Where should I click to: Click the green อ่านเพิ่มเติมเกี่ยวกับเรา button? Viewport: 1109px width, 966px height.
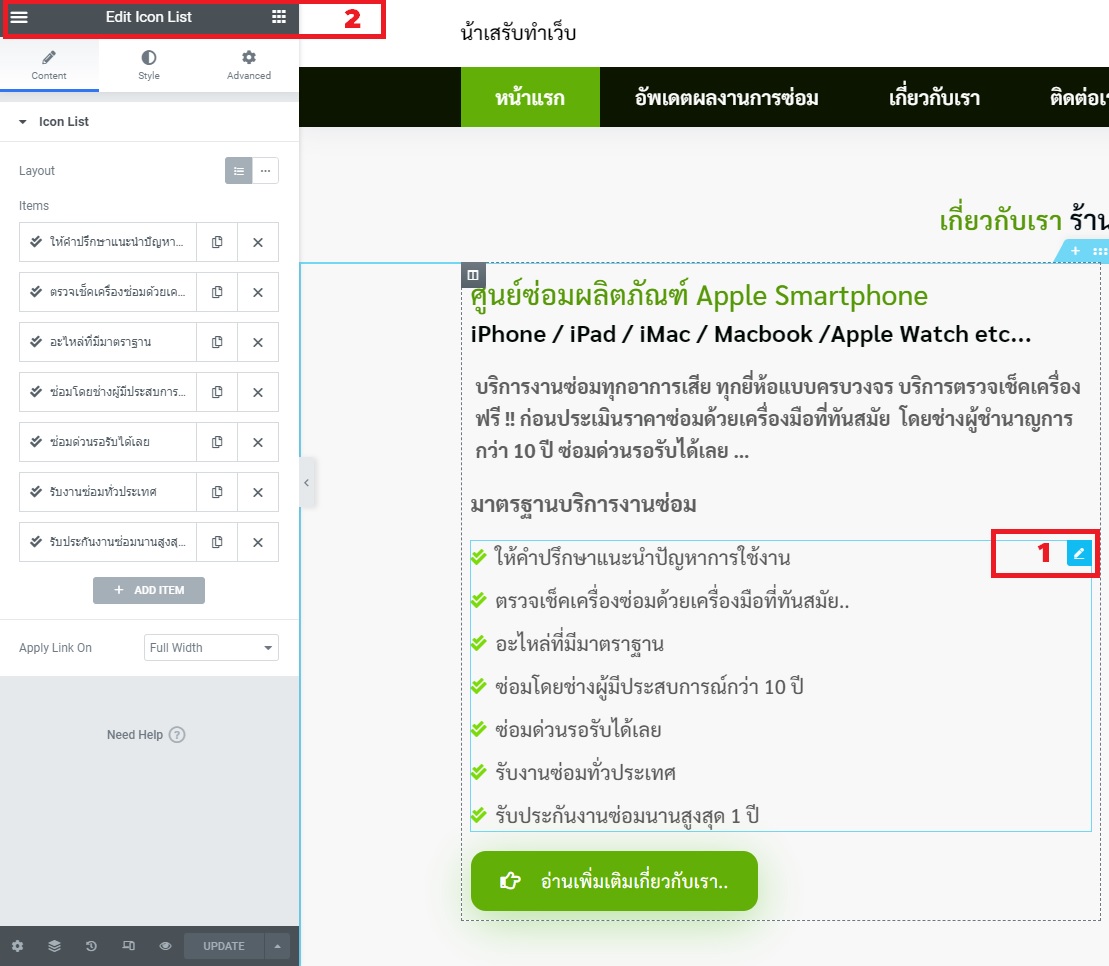614,881
